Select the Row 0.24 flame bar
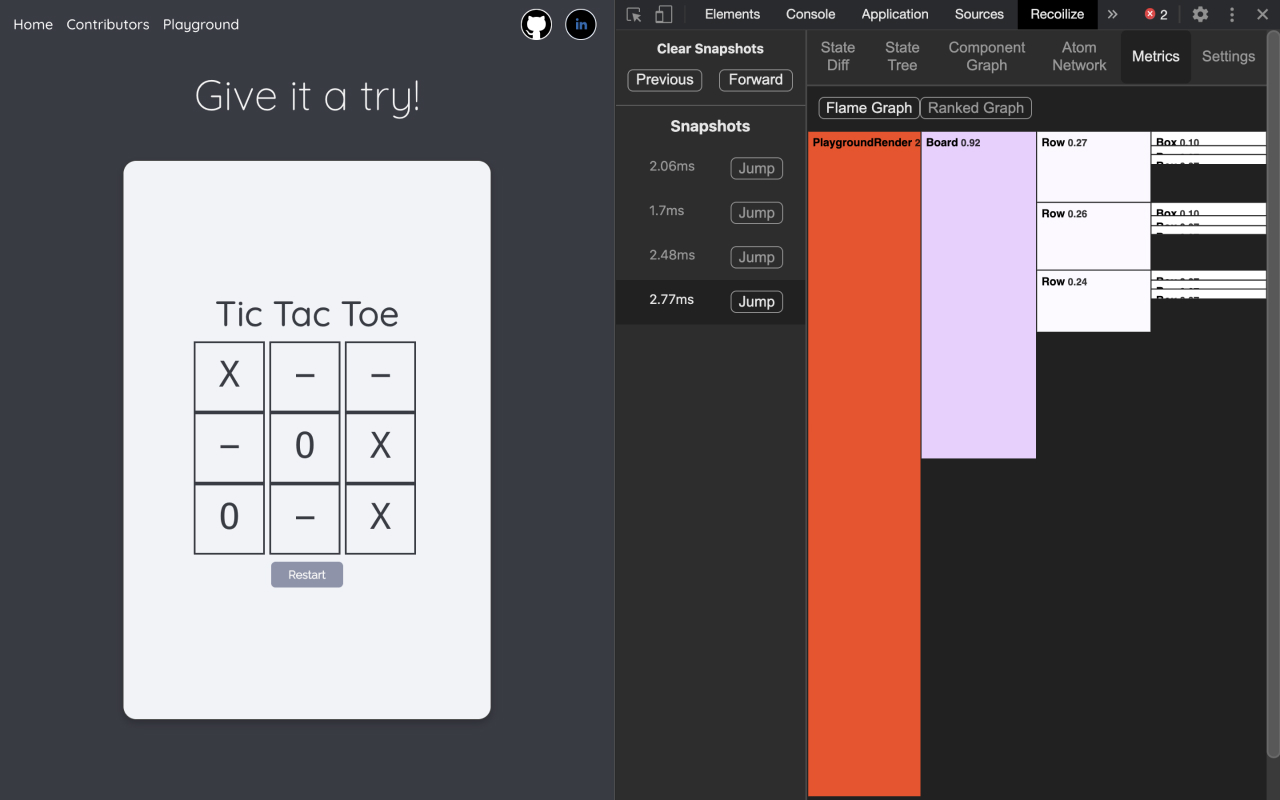 [x=1094, y=301]
